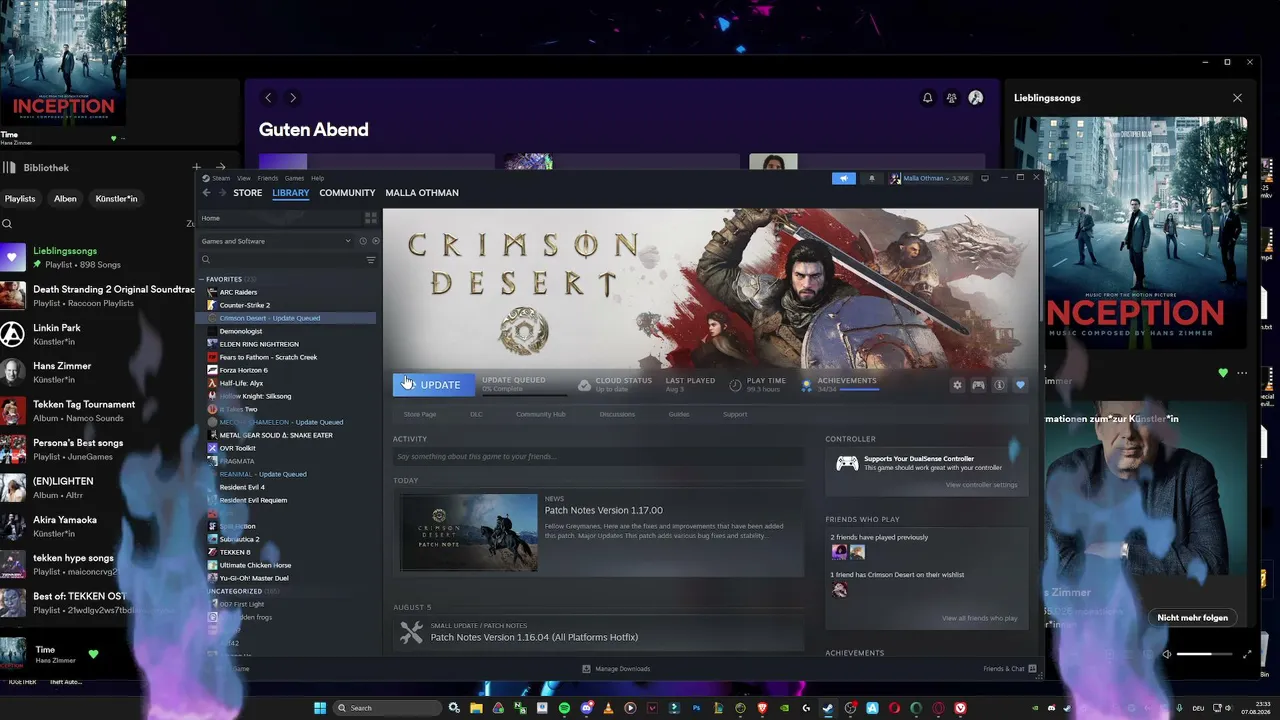Click Windows taskbar Search box
1280x720 pixels.
[x=387, y=708]
